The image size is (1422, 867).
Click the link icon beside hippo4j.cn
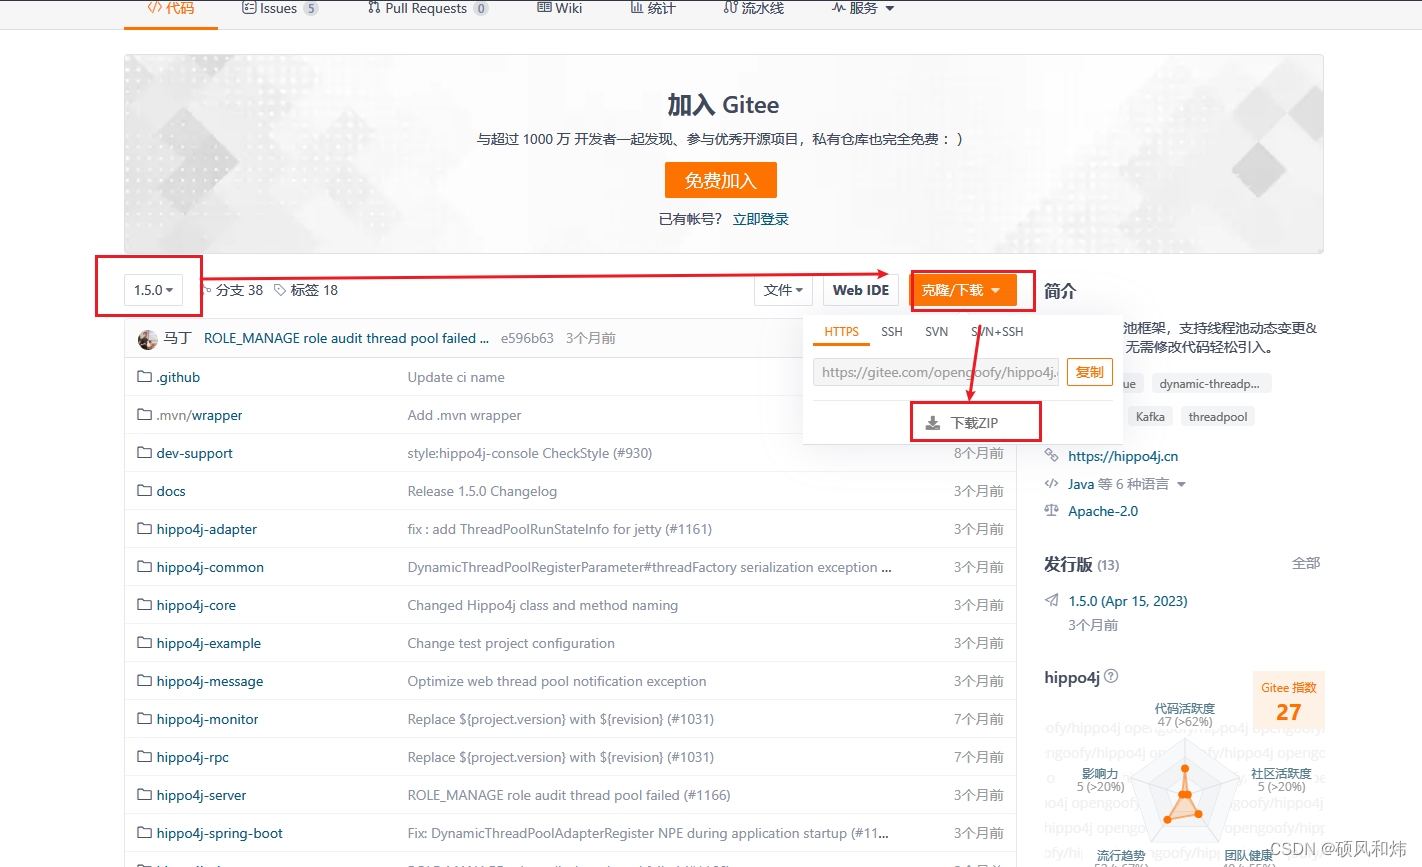point(1051,455)
